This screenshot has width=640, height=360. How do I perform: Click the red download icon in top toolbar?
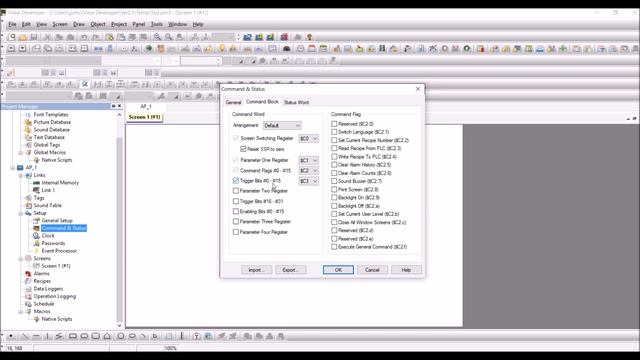coord(284,37)
